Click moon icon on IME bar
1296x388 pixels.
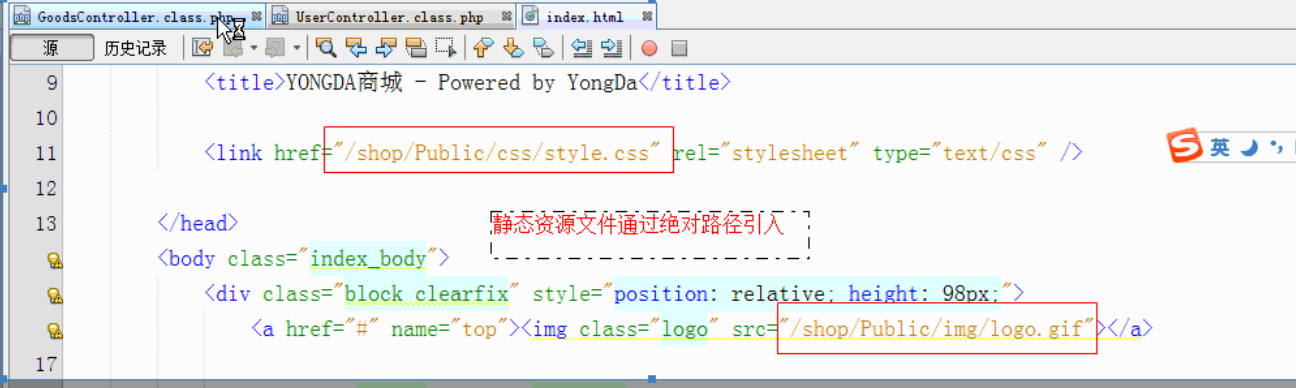point(1248,148)
